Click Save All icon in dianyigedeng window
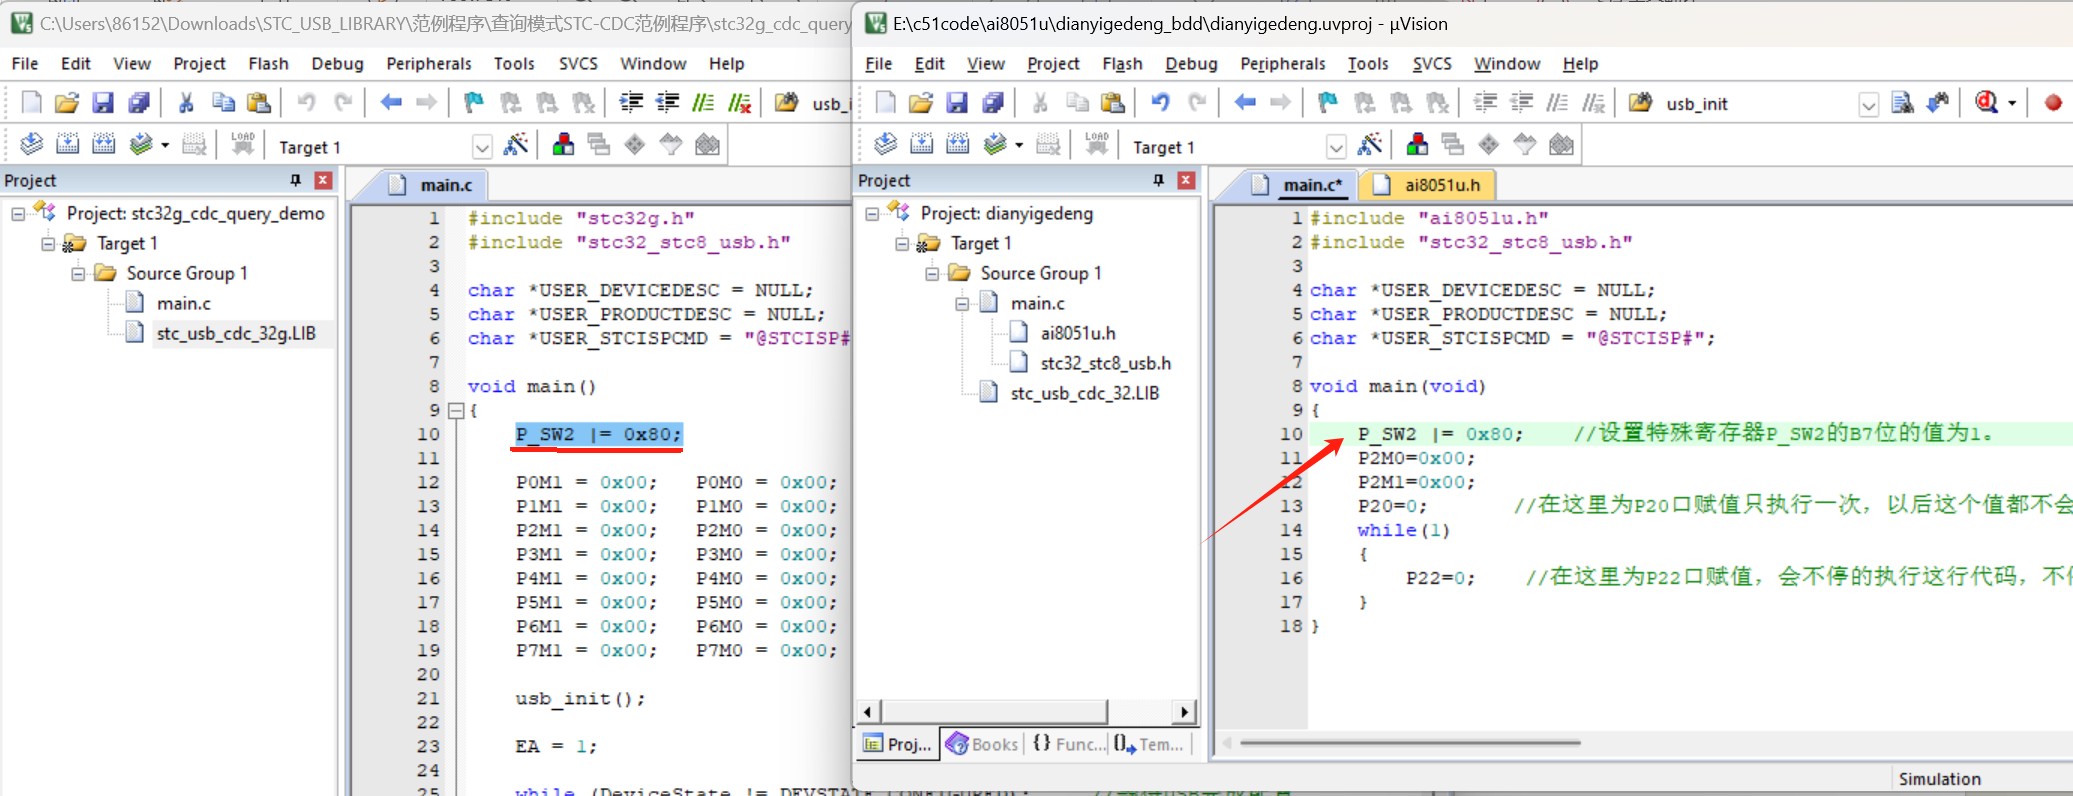 click(993, 103)
